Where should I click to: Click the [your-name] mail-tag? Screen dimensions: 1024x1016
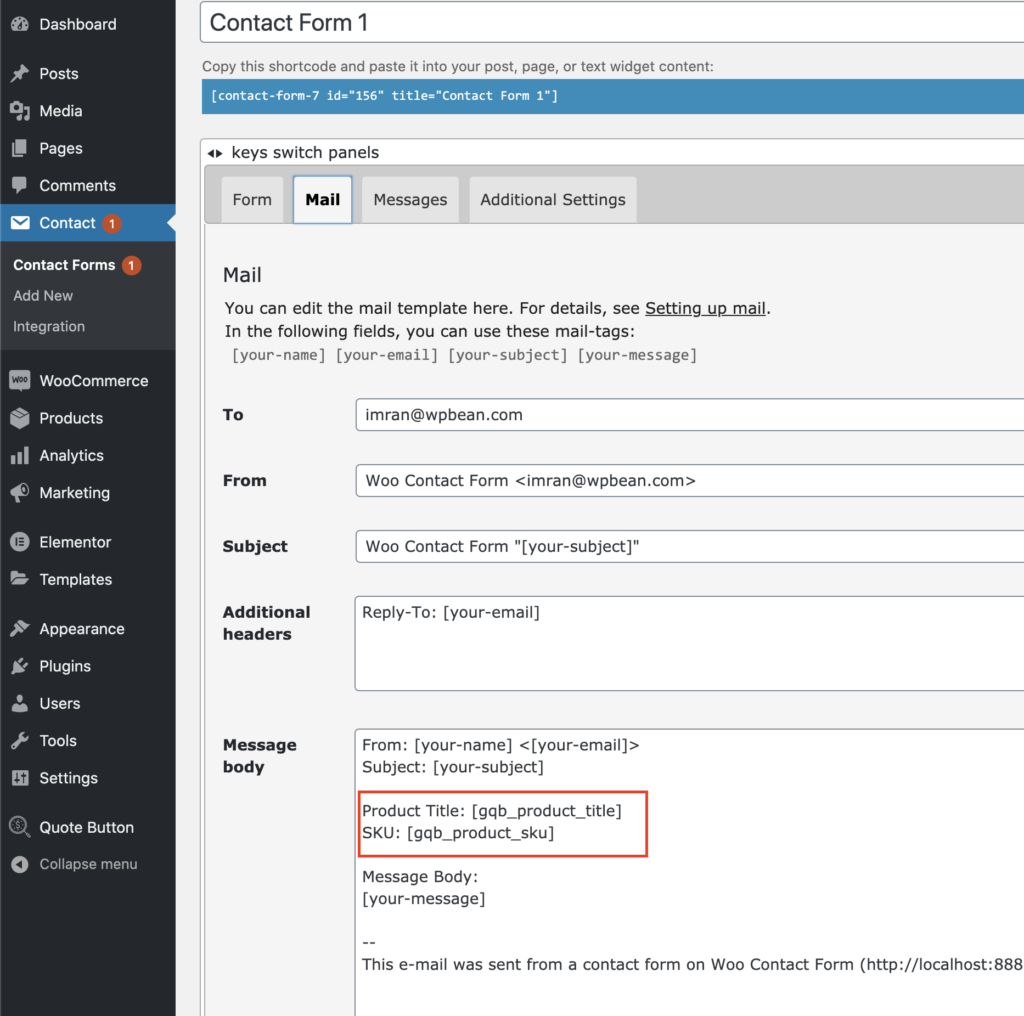point(279,355)
